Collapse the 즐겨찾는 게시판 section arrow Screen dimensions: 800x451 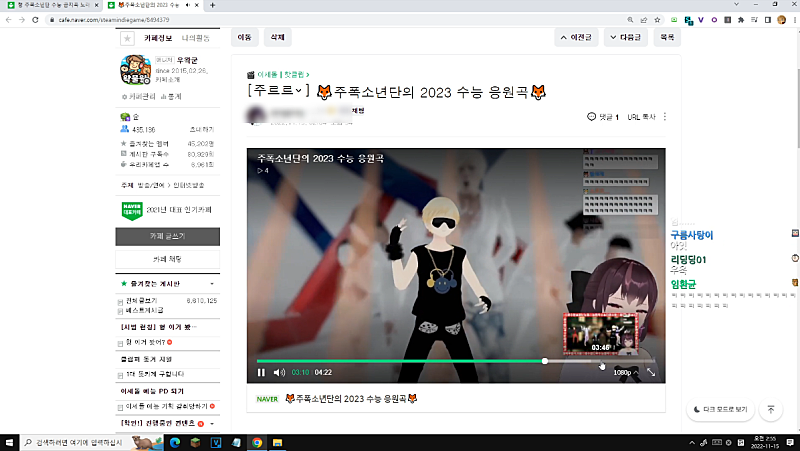212,284
